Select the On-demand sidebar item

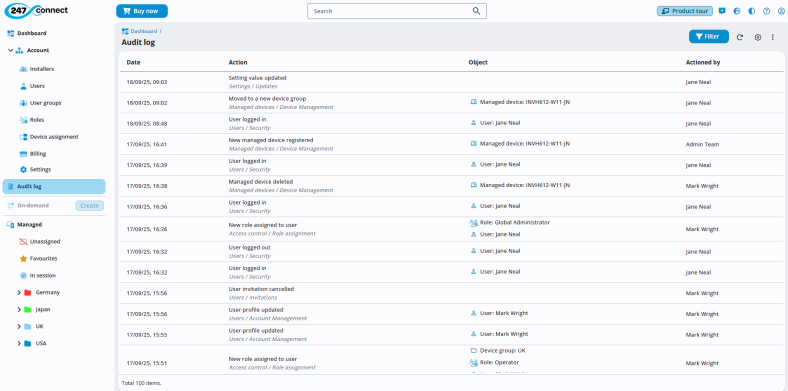(33, 206)
